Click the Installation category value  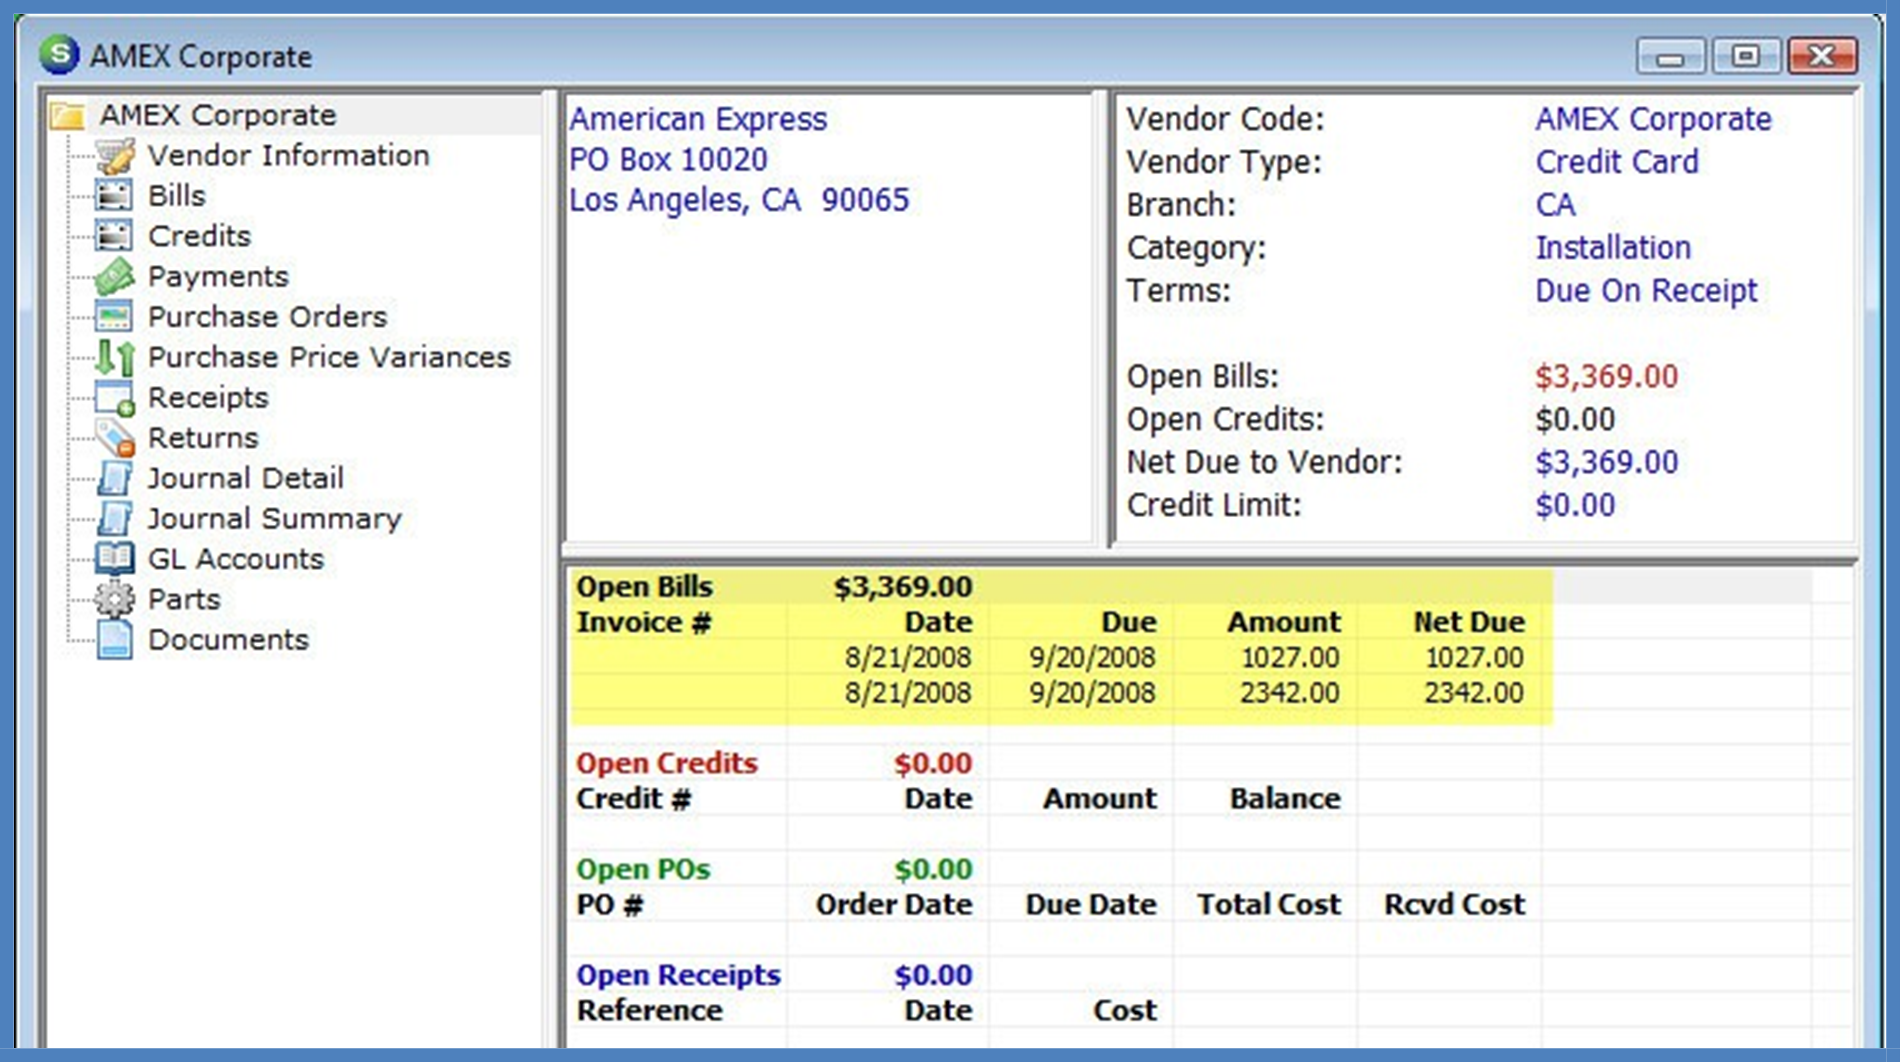(1613, 248)
